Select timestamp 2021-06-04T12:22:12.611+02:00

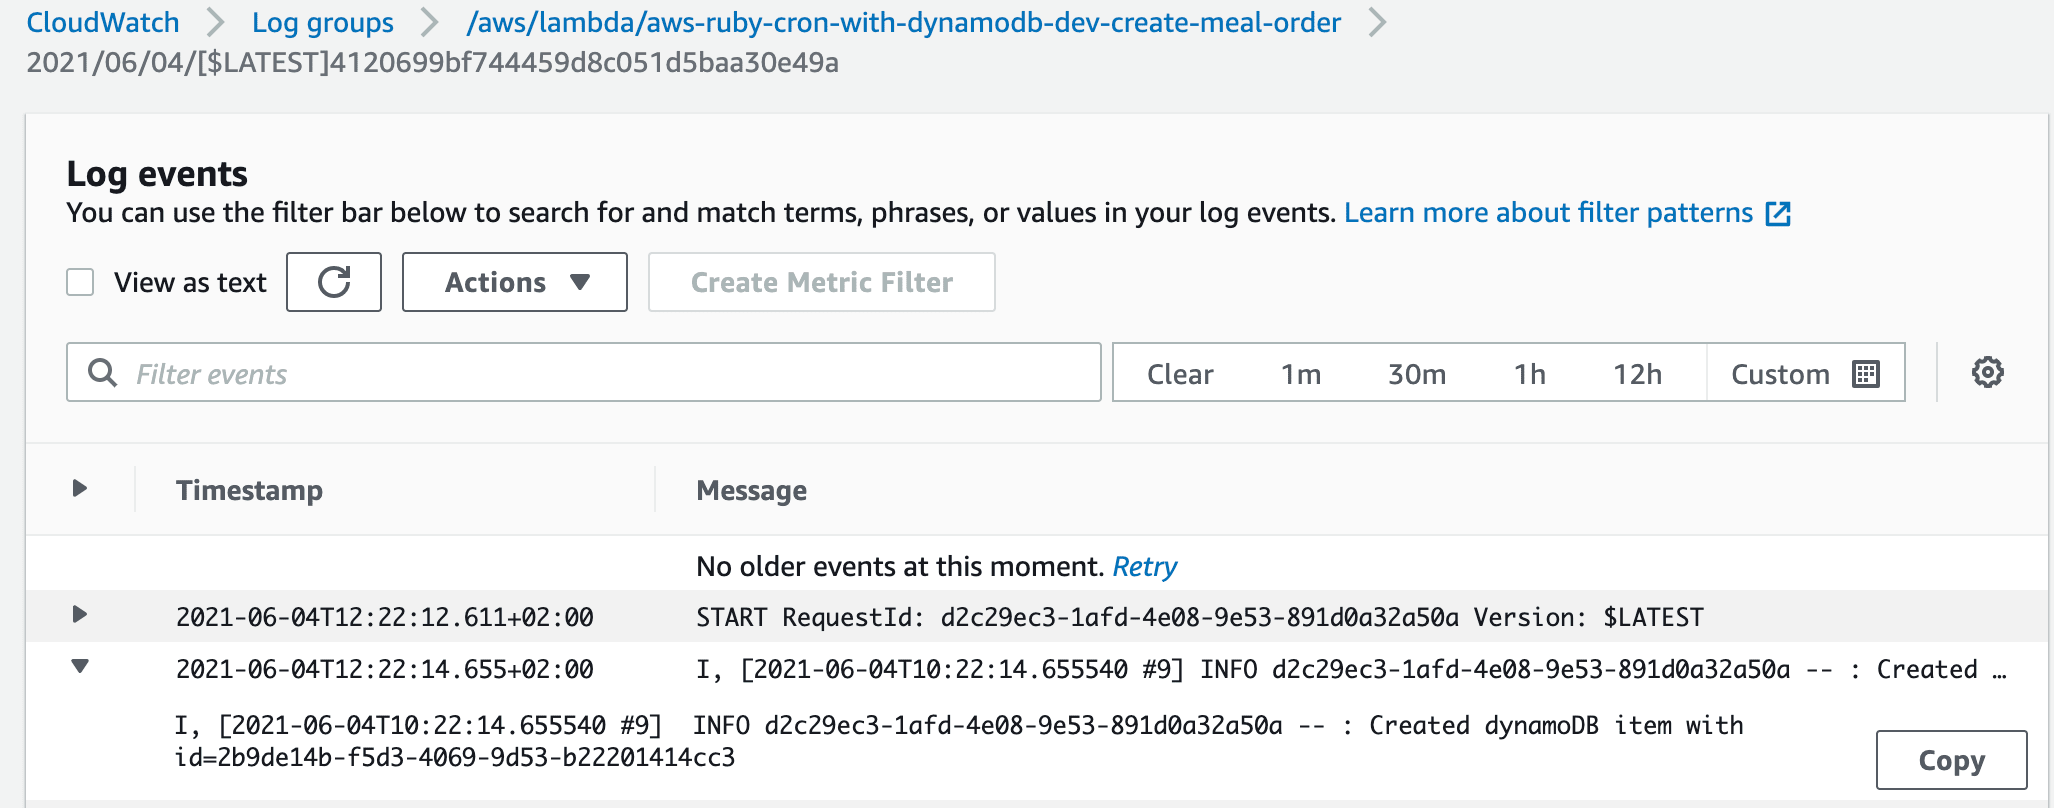coord(385,617)
